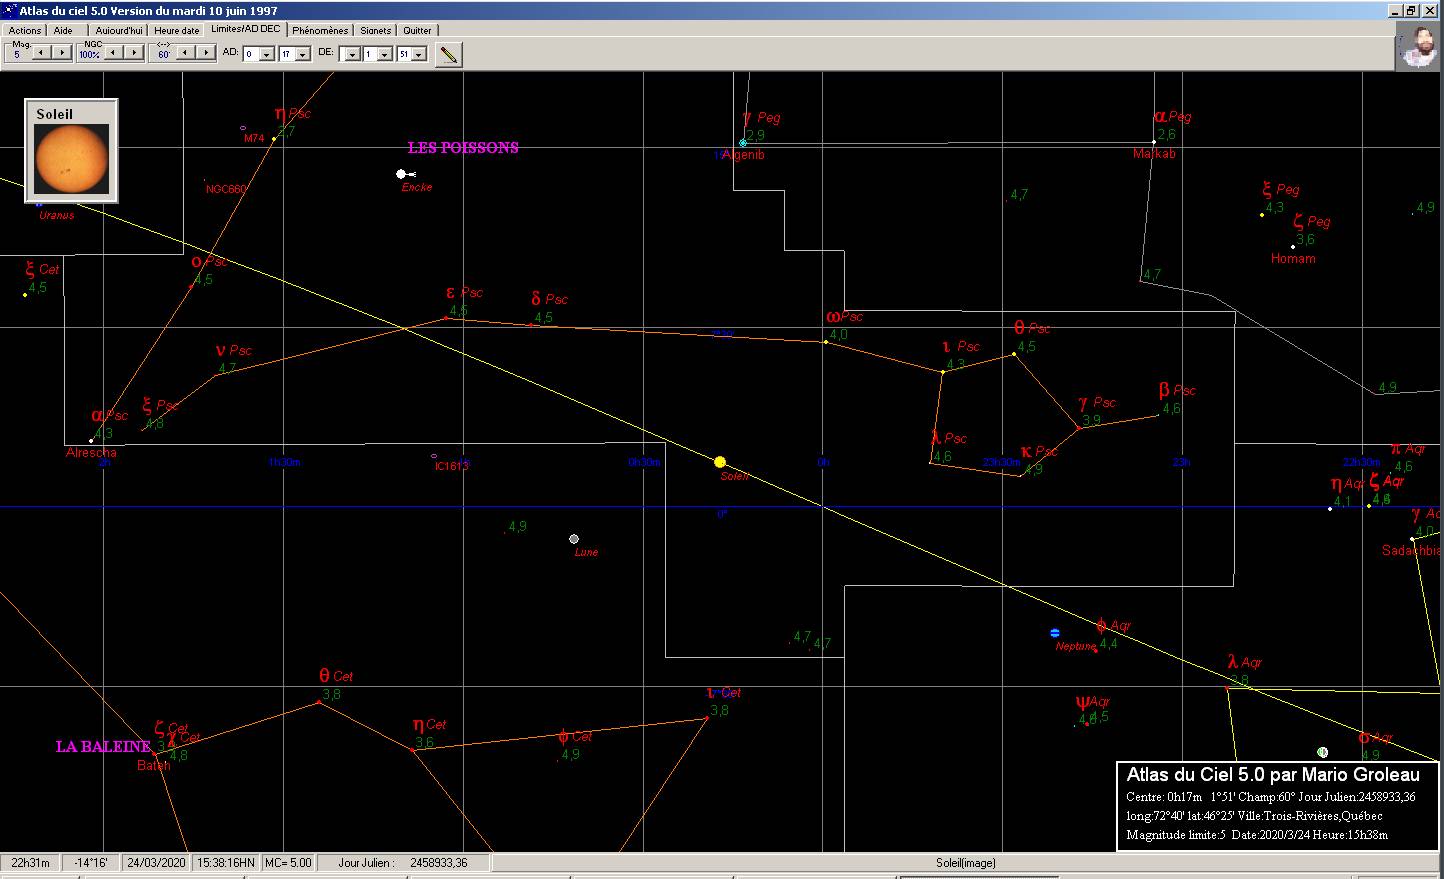Click the Algenib star marker
This screenshot has height=879, width=1444.
[x=743, y=143]
